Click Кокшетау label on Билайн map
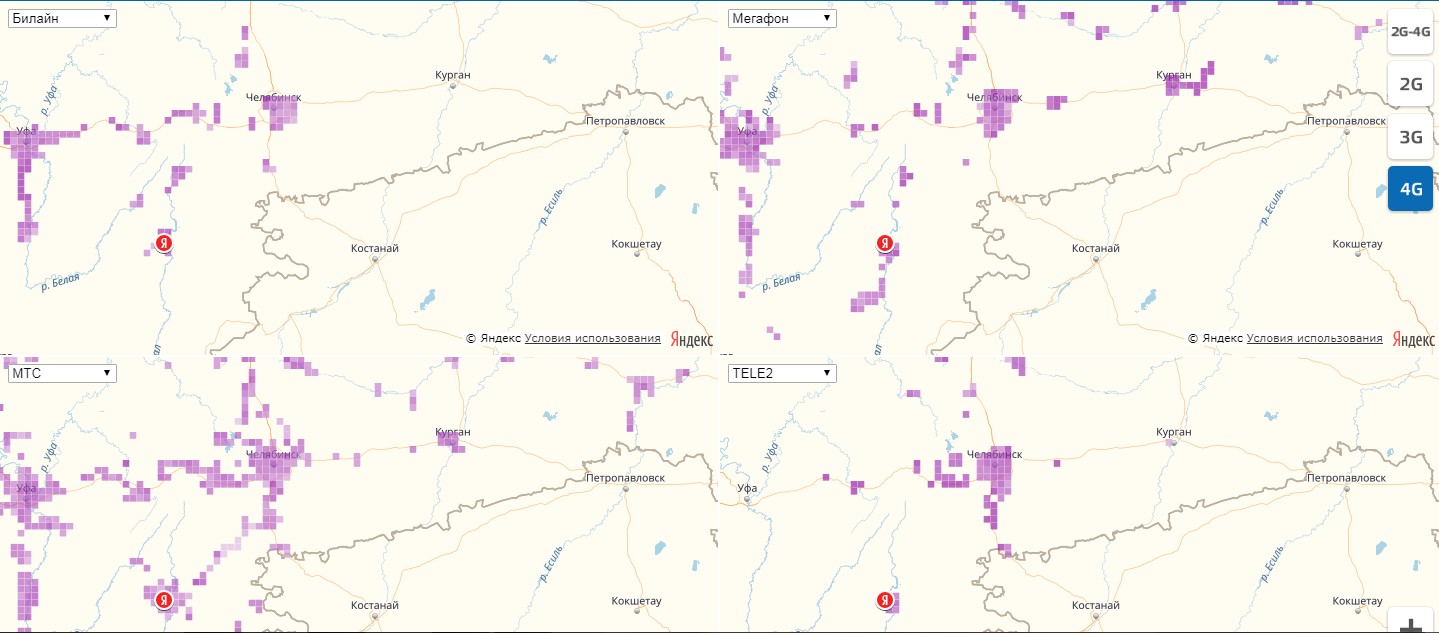Screen dimensions: 1439x633 tap(637, 244)
